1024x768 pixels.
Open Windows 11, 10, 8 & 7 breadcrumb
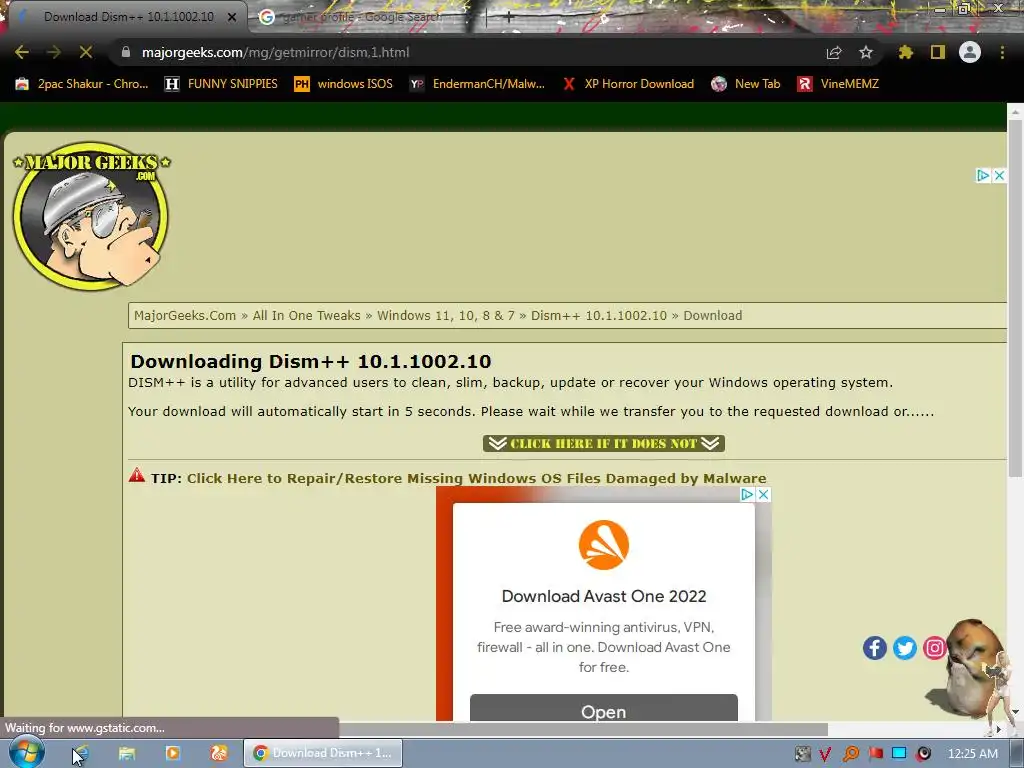[445, 315]
